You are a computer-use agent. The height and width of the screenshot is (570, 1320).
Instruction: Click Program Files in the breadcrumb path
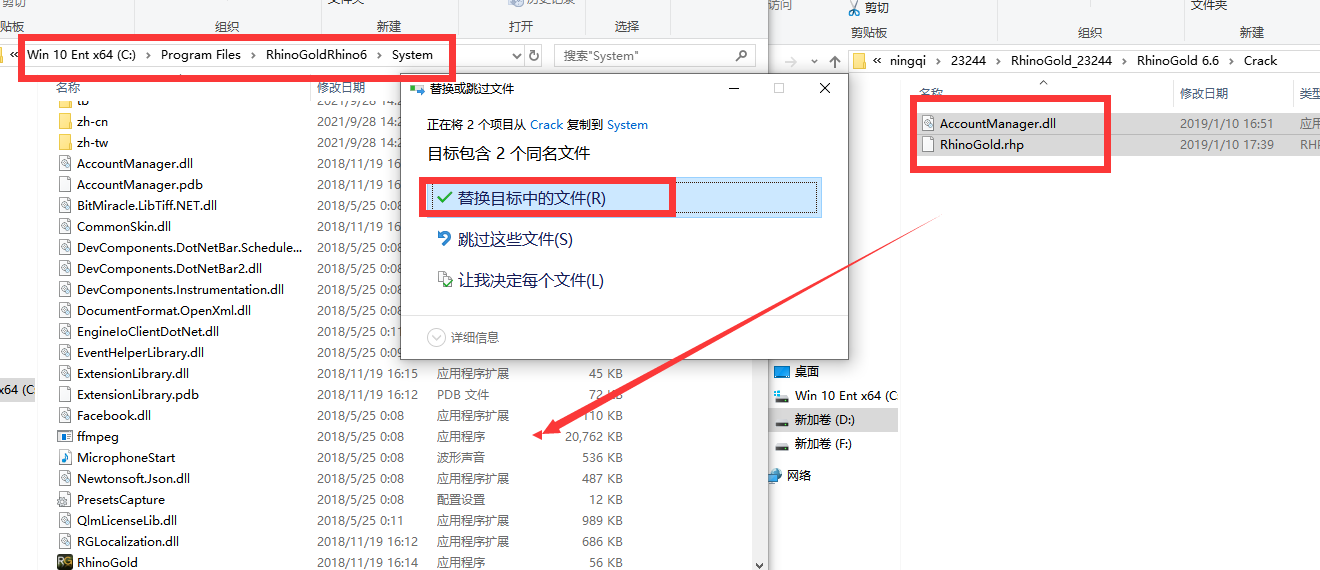point(201,55)
